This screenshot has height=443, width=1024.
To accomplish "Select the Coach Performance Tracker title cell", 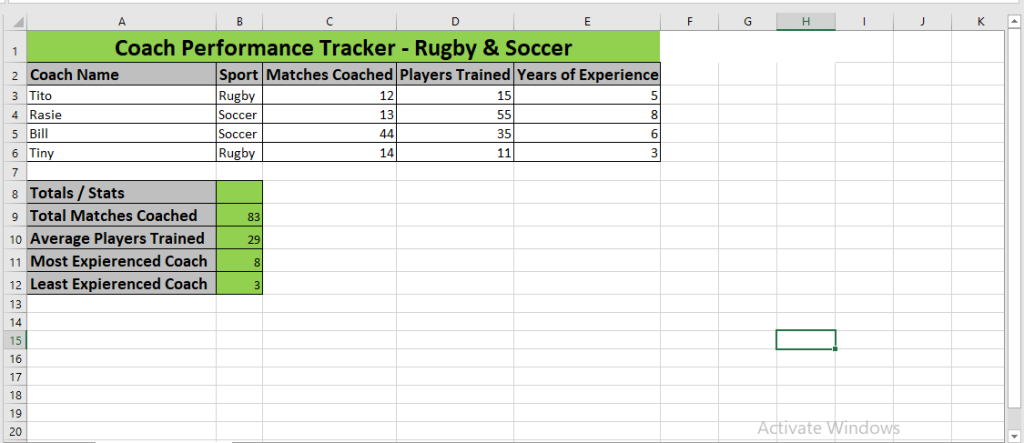I will (x=343, y=47).
